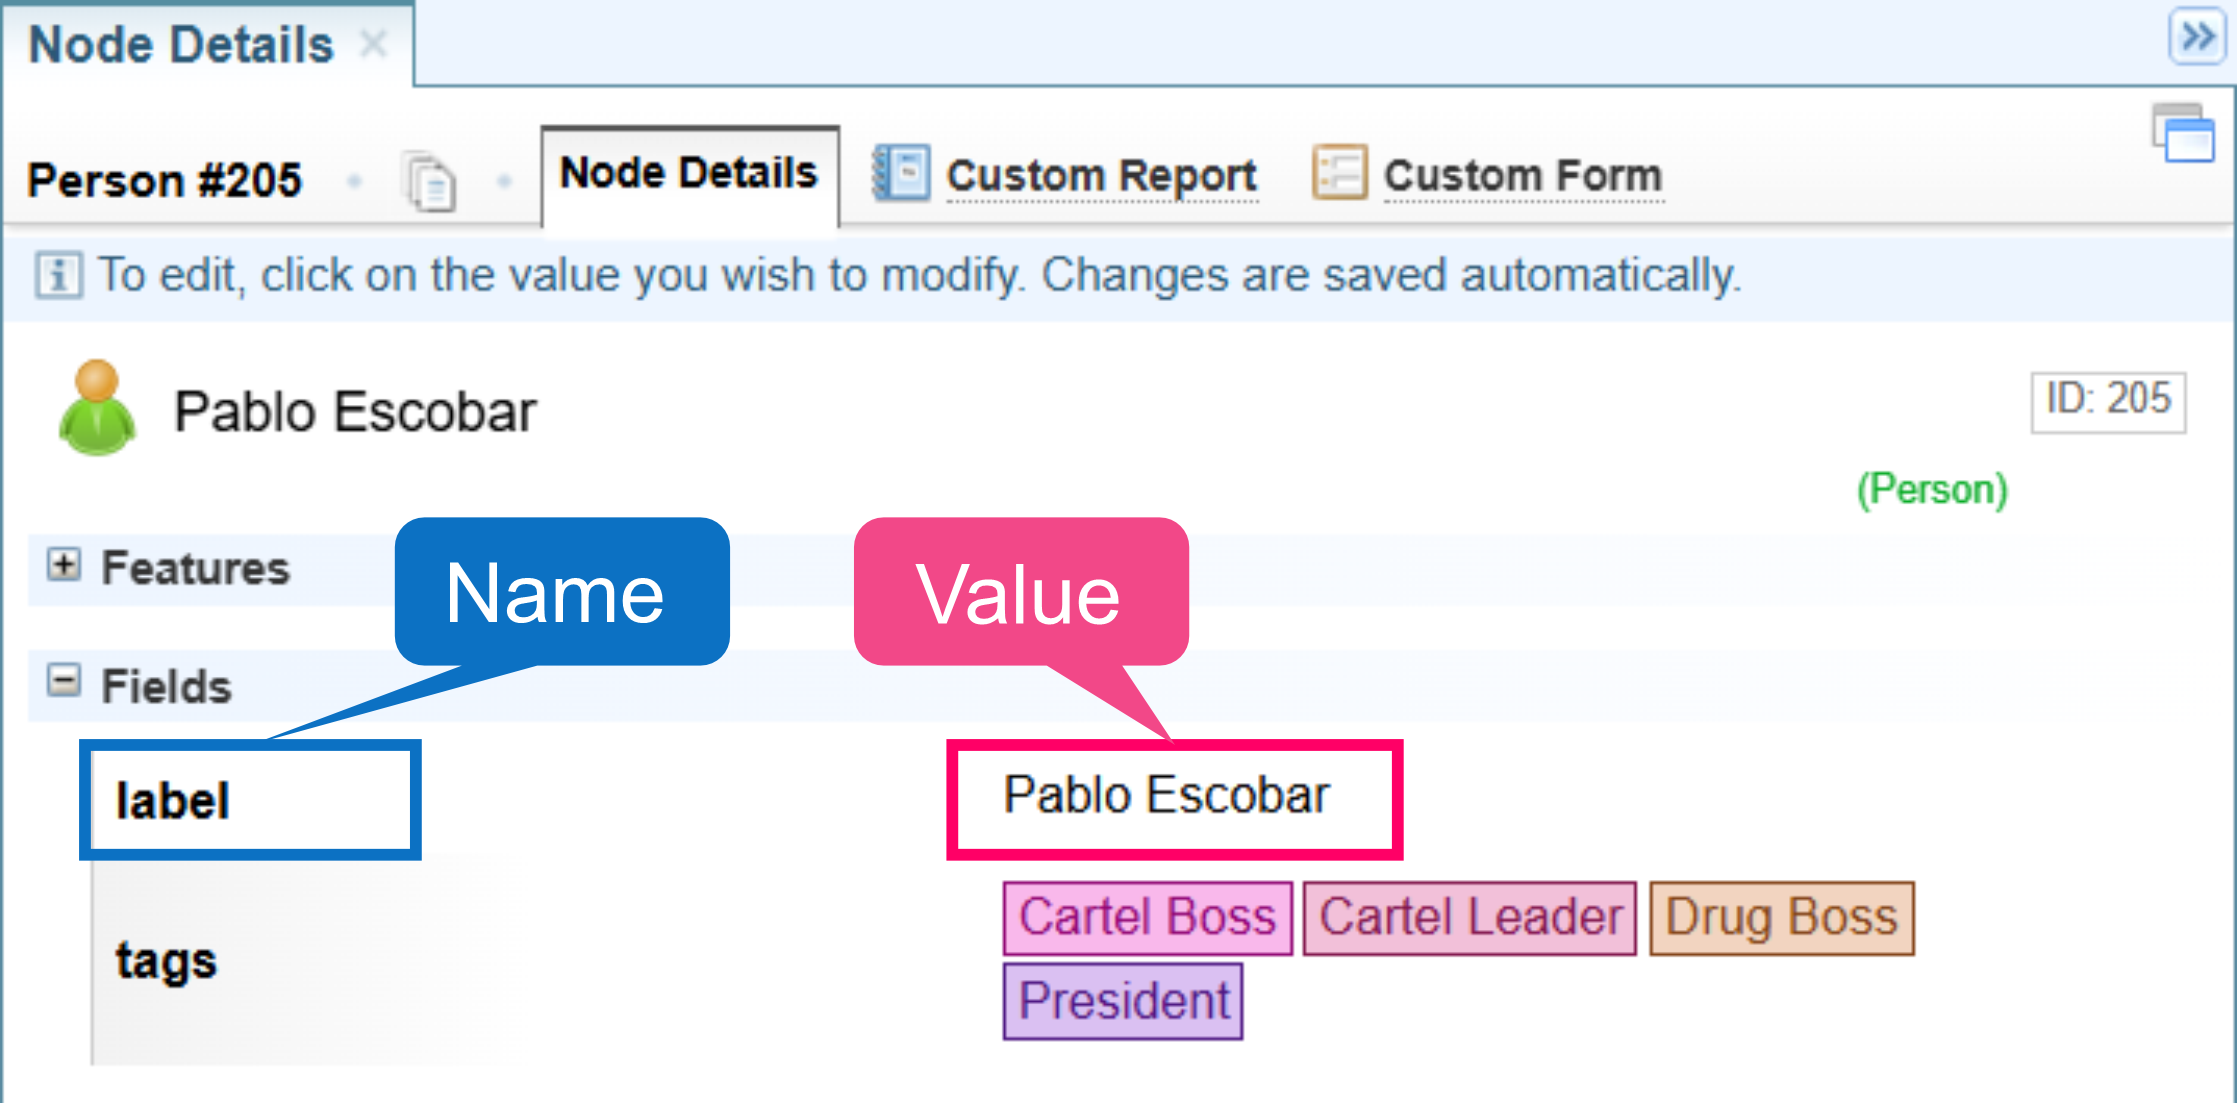The image size is (2237, 1103).
Task: Click the green (Person) type link
Action: (x=1932, y=490)
